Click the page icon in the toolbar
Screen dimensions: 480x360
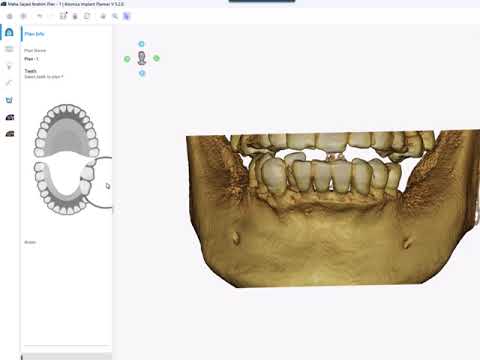[x=87, y=16]
